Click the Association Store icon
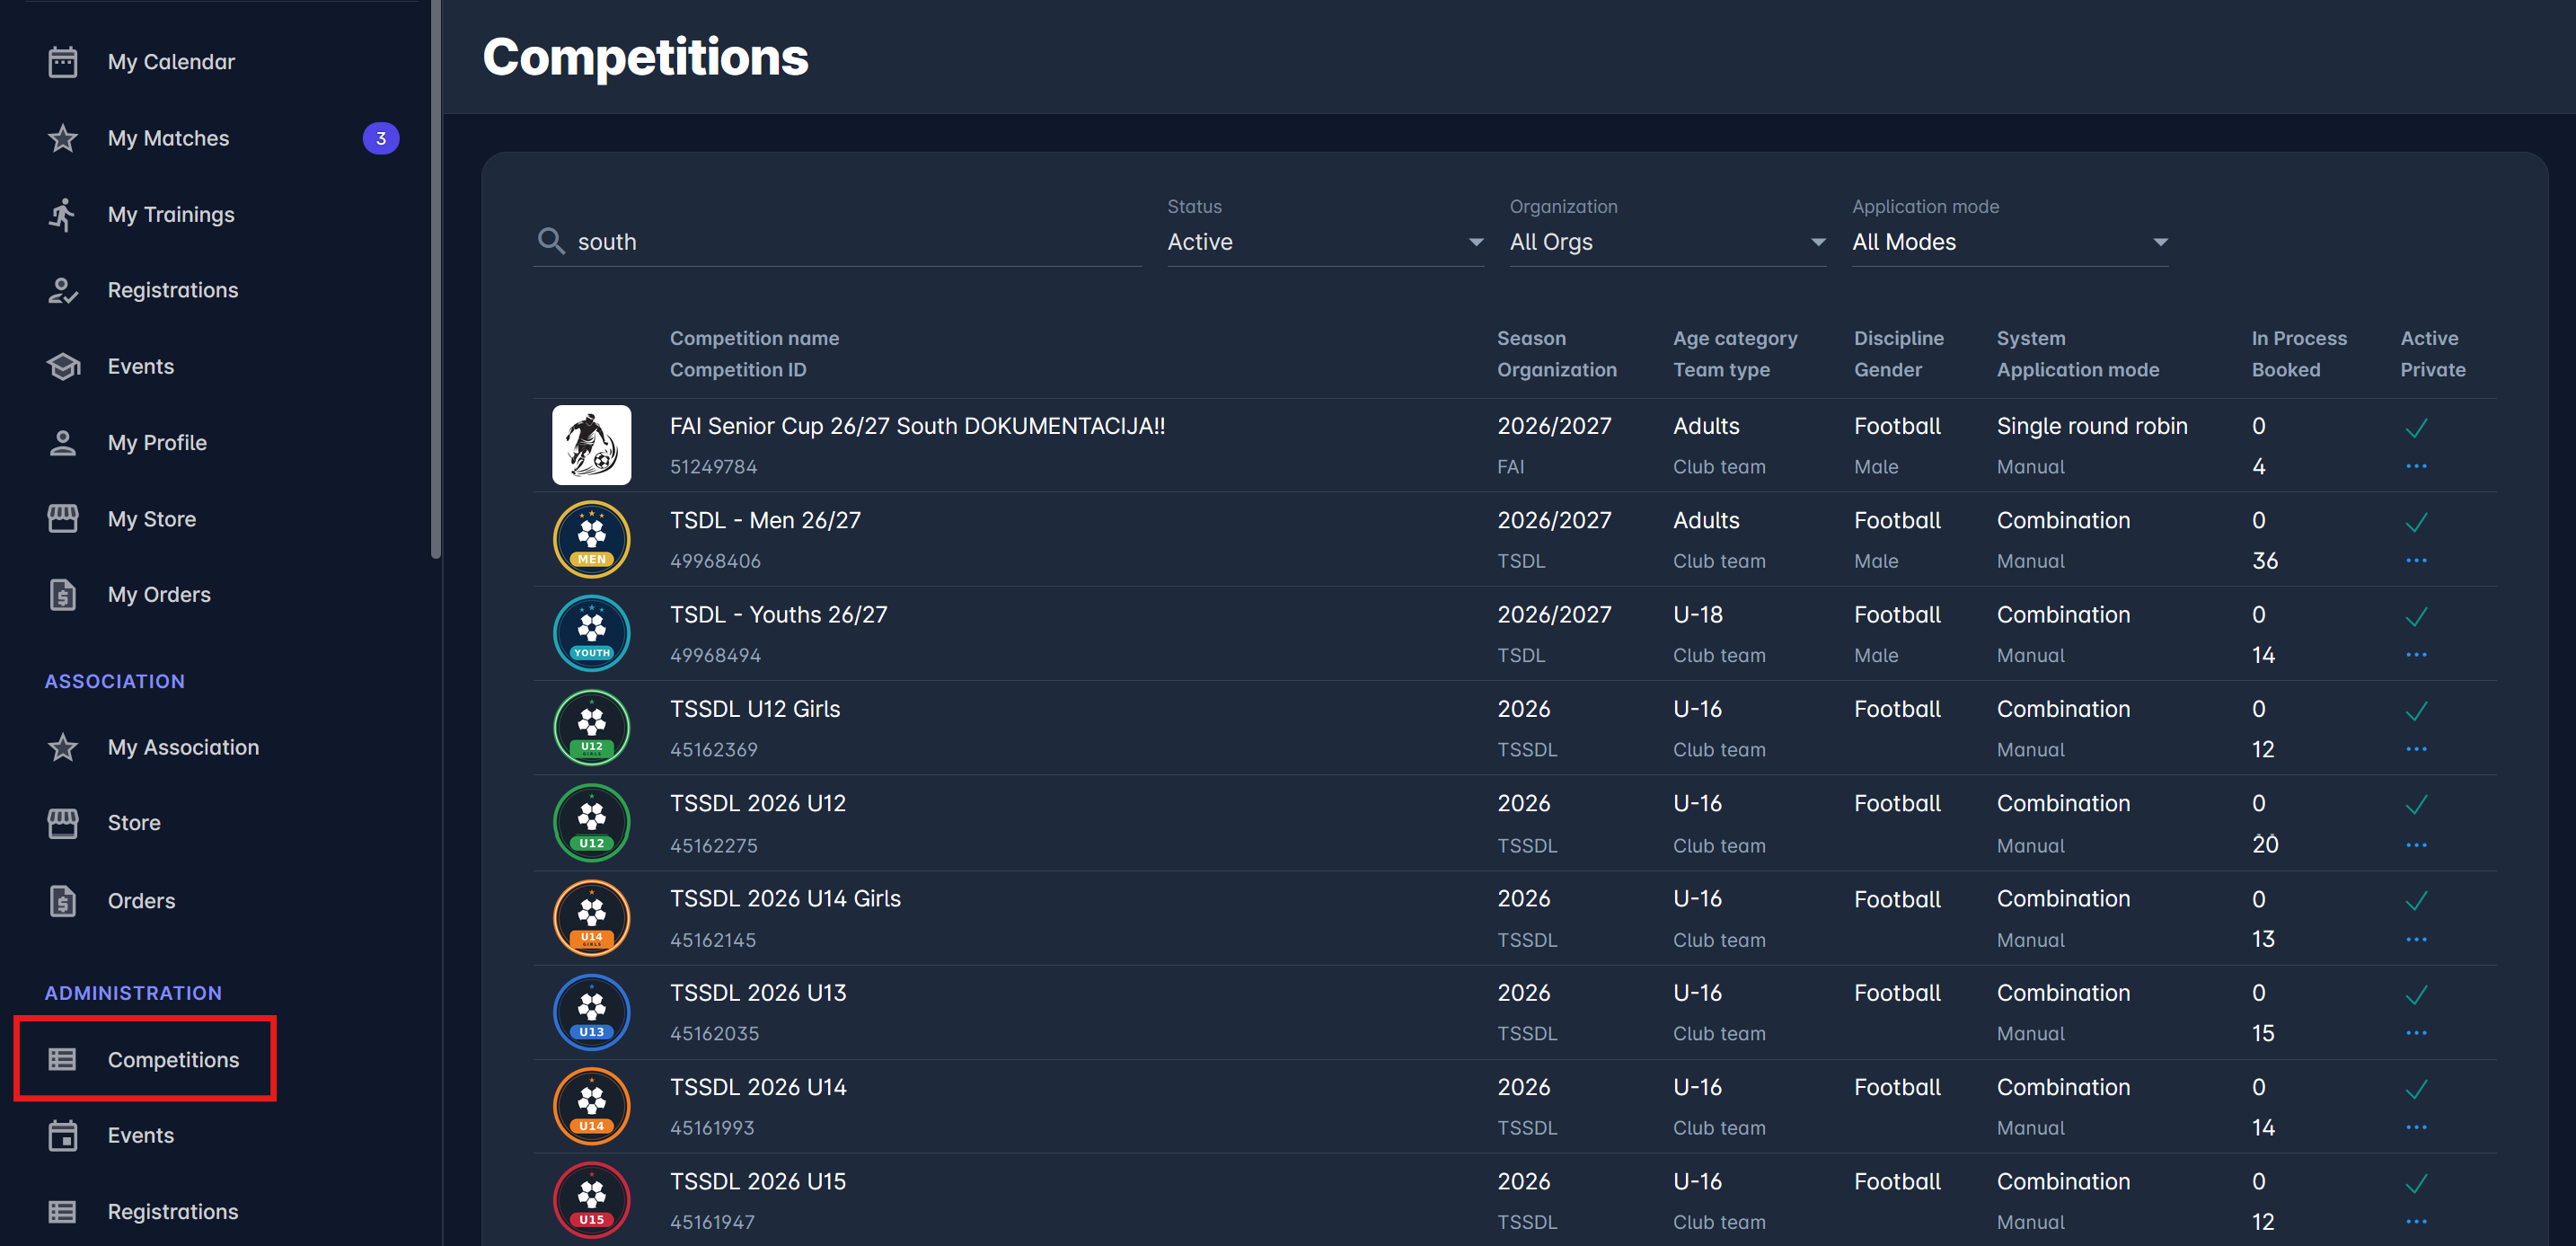The width and height of the screenshot is (2576, 1246). (x=63, y=823)
